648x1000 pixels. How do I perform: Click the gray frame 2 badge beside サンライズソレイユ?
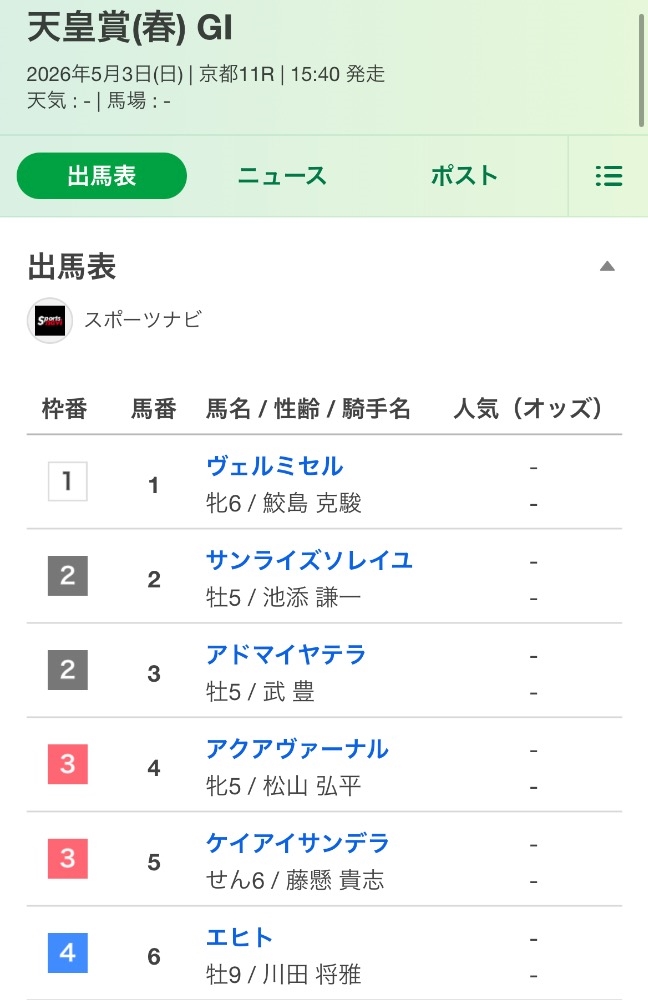click(68, 576)
